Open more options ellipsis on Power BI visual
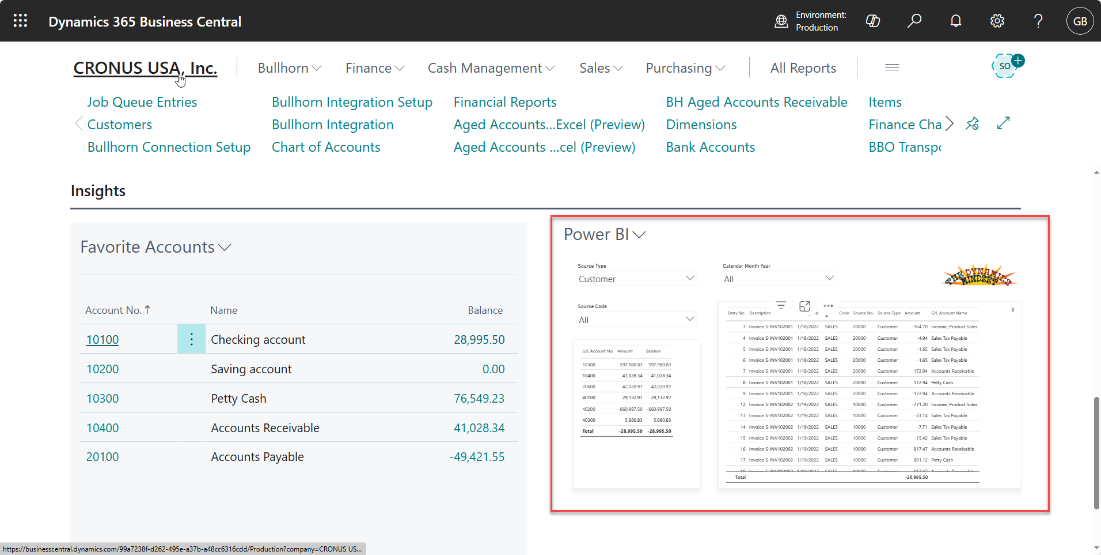 point(829,306)
